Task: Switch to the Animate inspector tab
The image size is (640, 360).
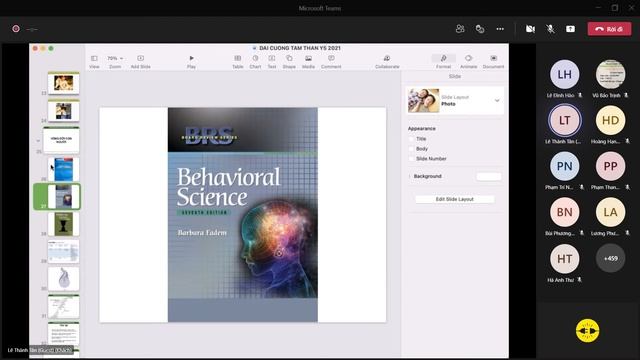Action: 469,61
